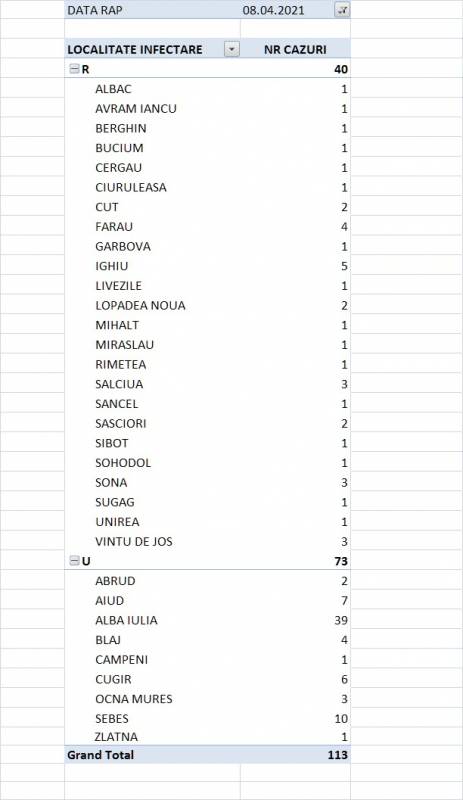The image size is (463, 800).
Task: Open the DATA RAP filter button
Action: (342, 10)
